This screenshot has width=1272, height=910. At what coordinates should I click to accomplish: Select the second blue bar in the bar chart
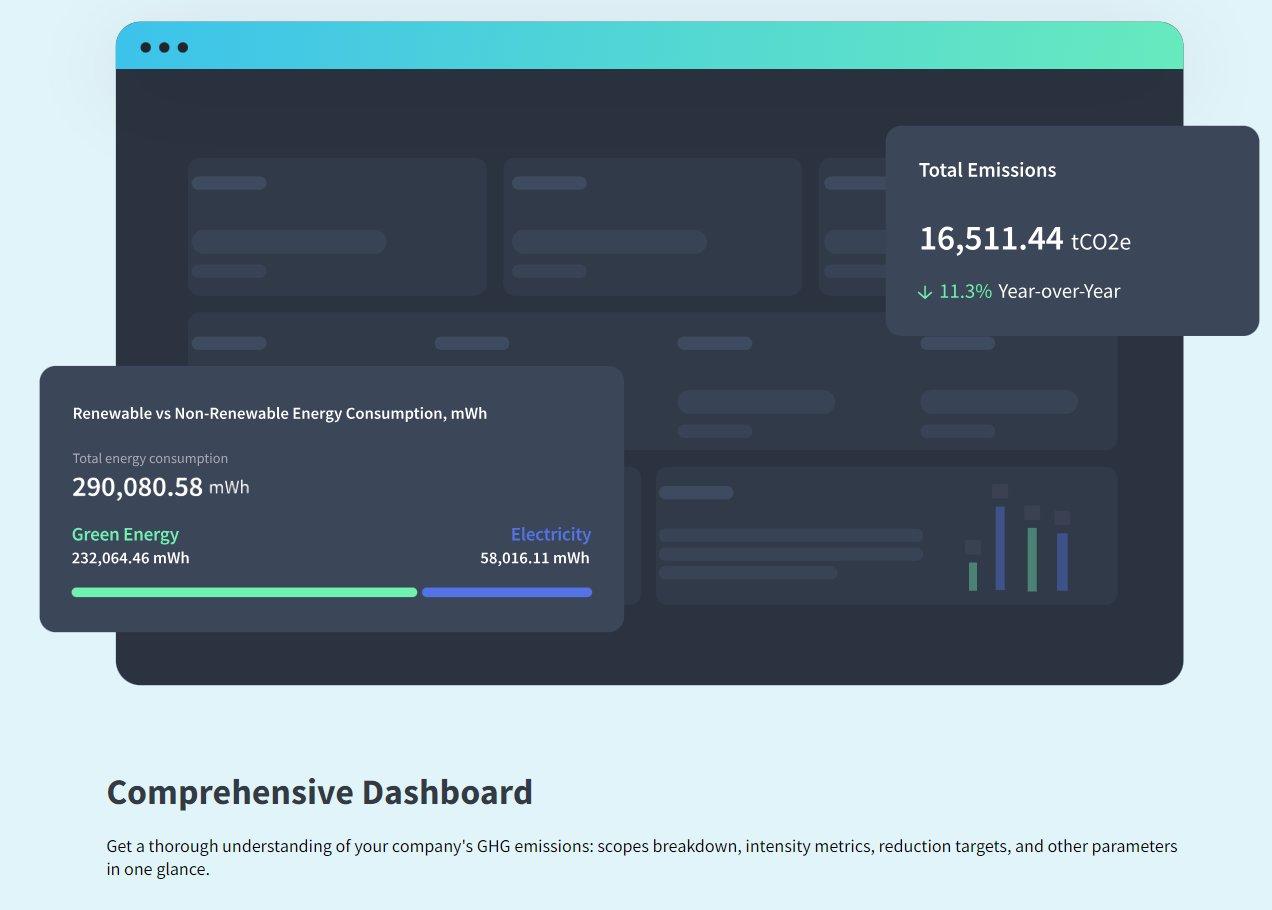1062,562
